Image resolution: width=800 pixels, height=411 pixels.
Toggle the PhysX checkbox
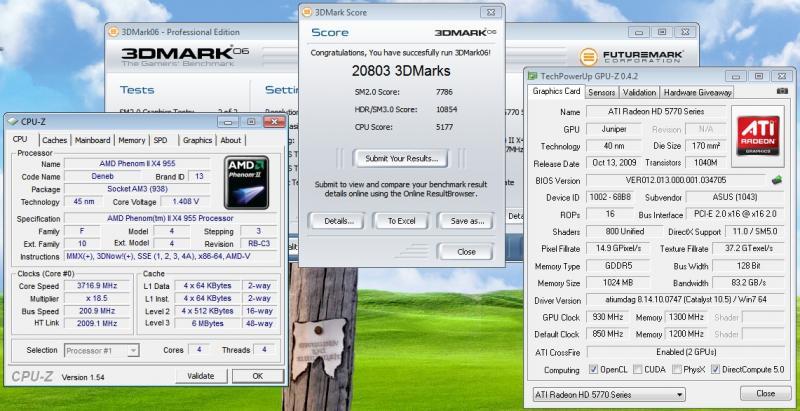coord(677,369)
